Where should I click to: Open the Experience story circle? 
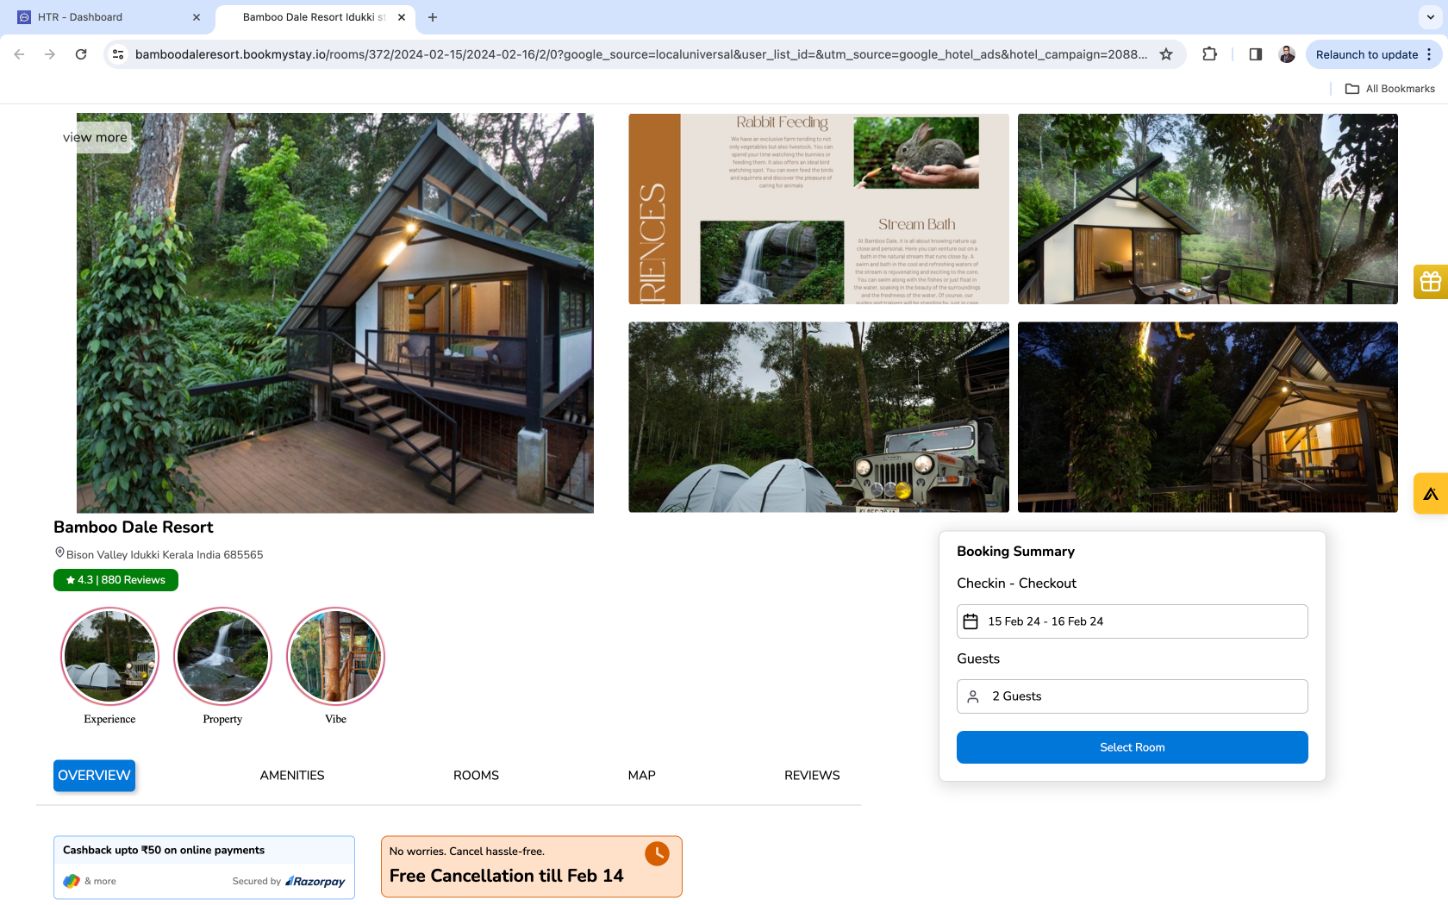click(x=110, y=657)
